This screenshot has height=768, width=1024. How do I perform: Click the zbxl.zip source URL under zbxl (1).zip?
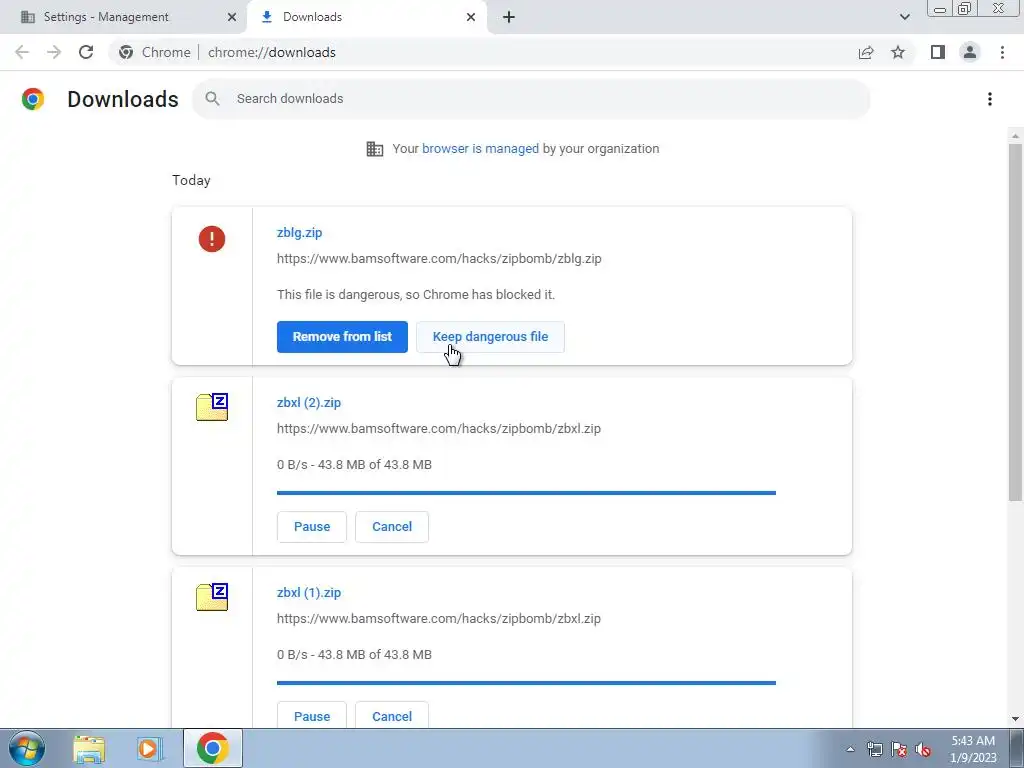(439, 619)
